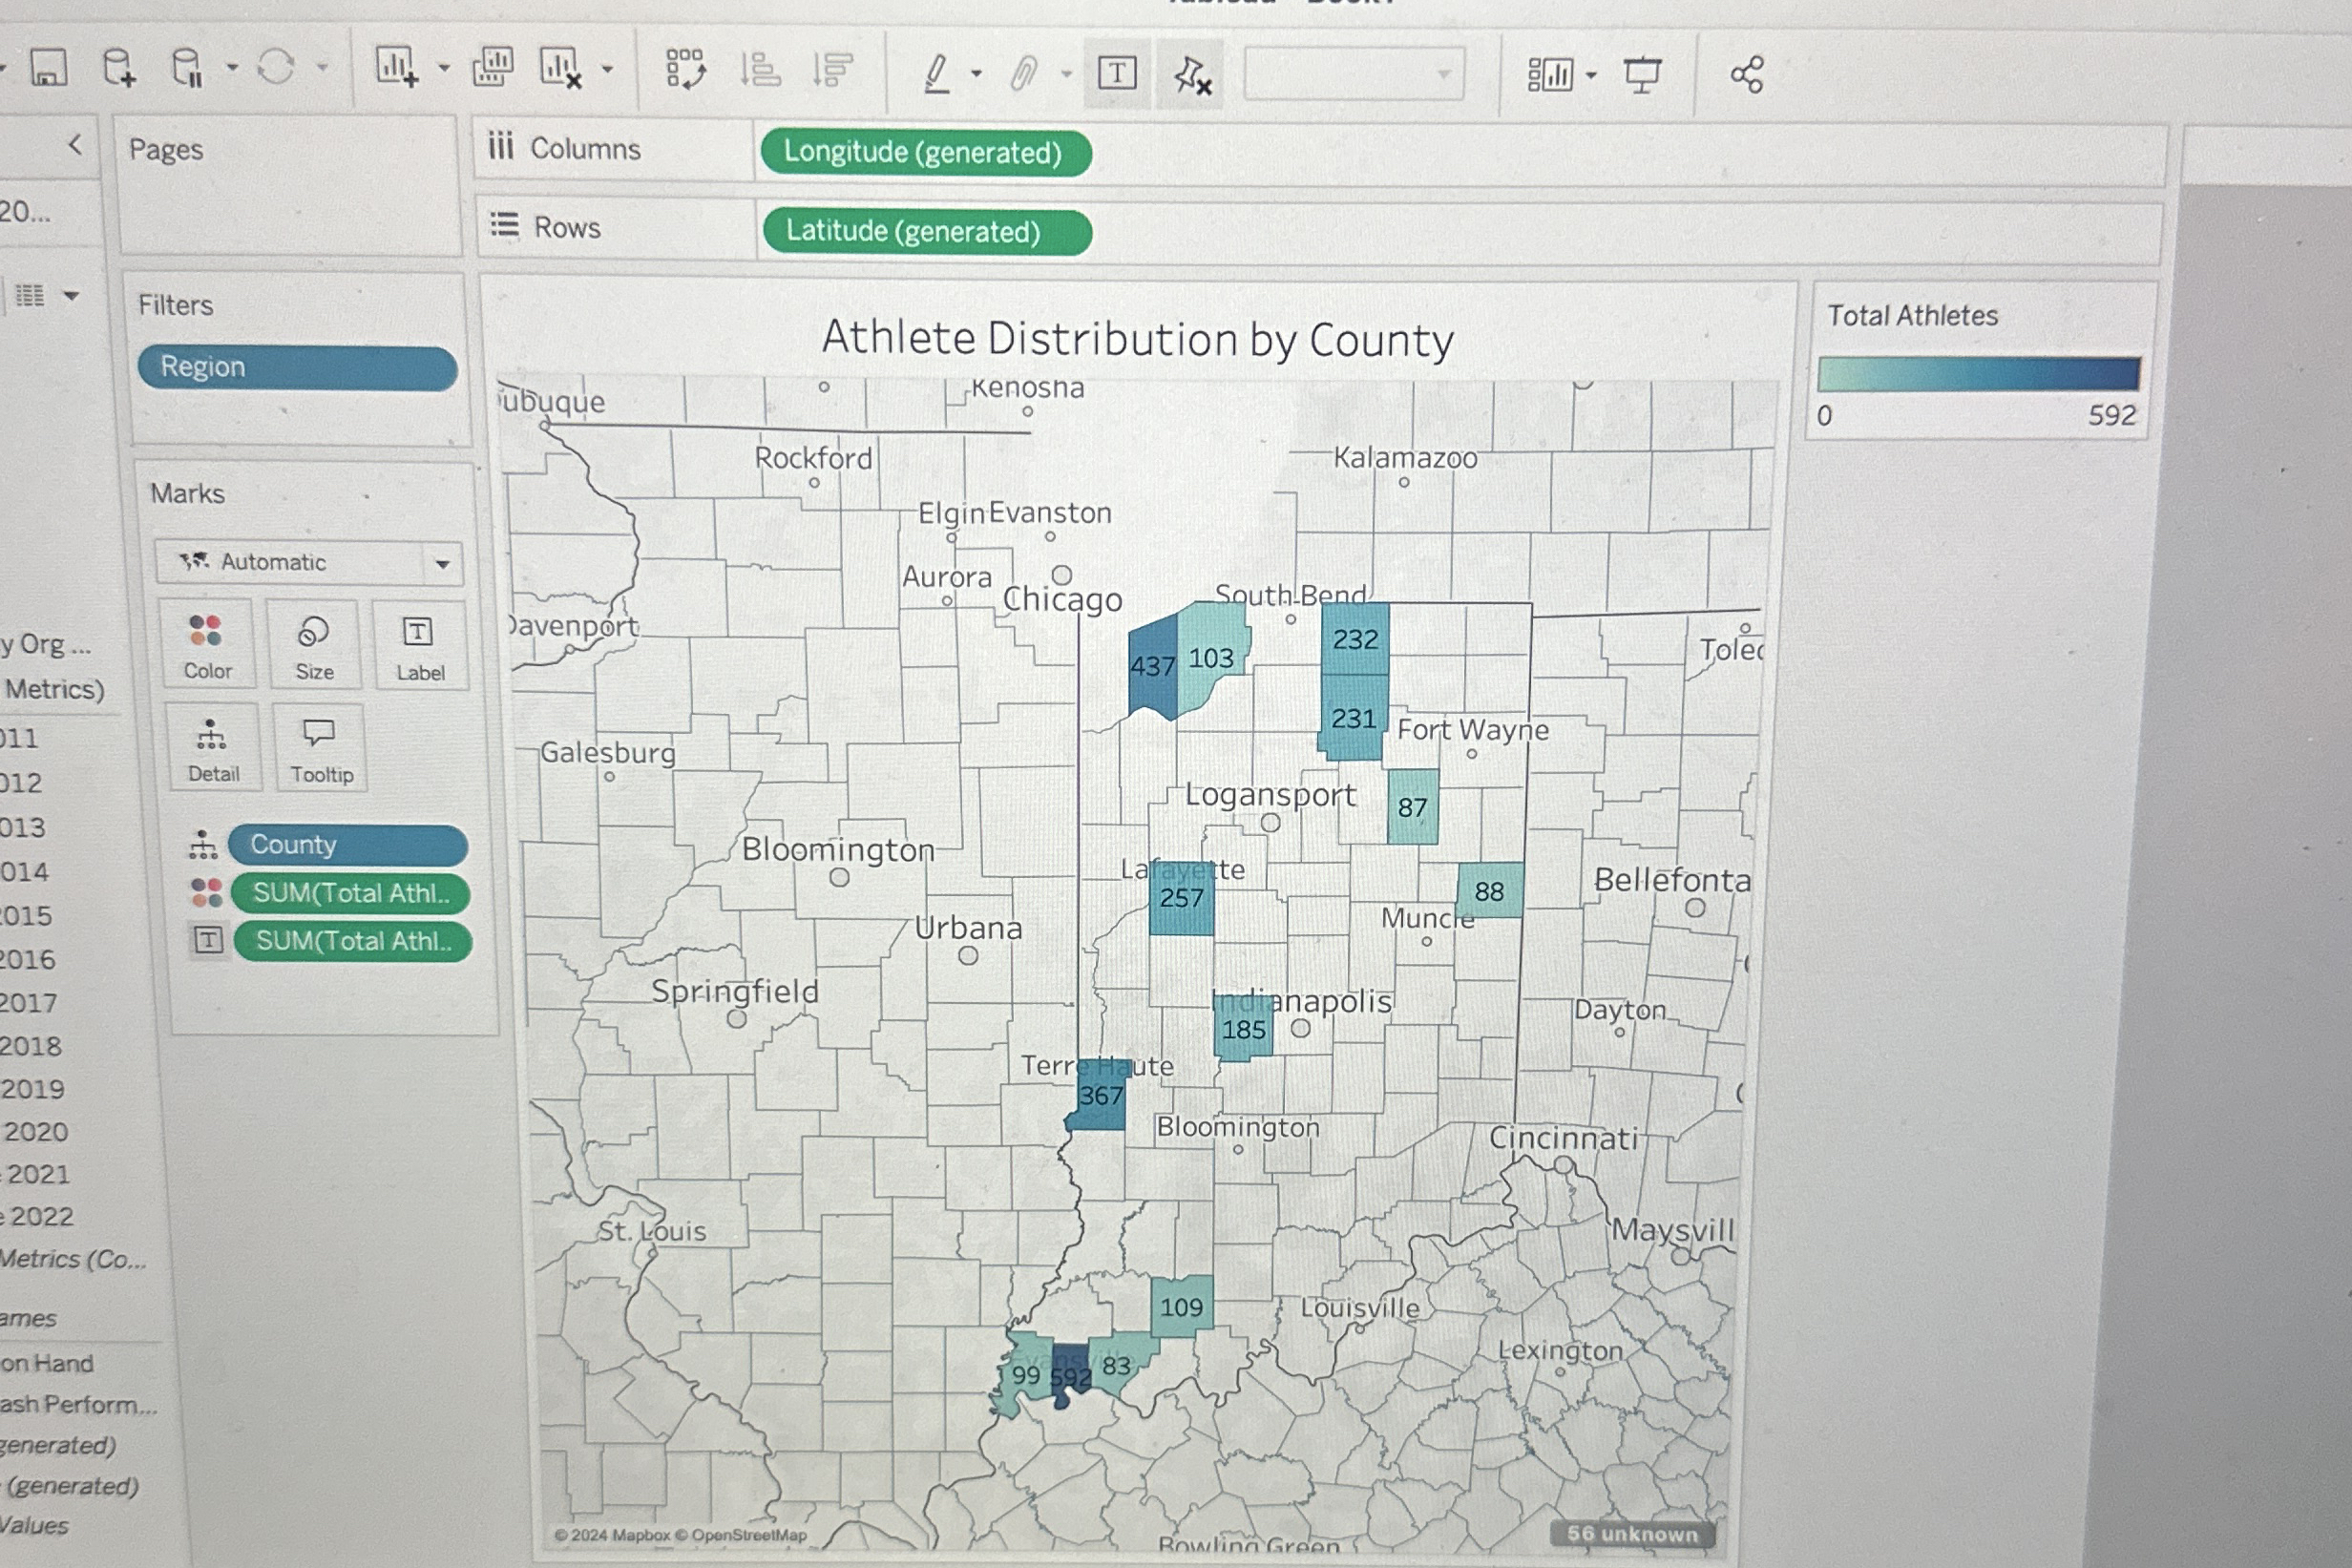Toggle the Highlight pen tool
Image resolution: width=2352 pixels, height=1568 pixels.
point(936,73)
